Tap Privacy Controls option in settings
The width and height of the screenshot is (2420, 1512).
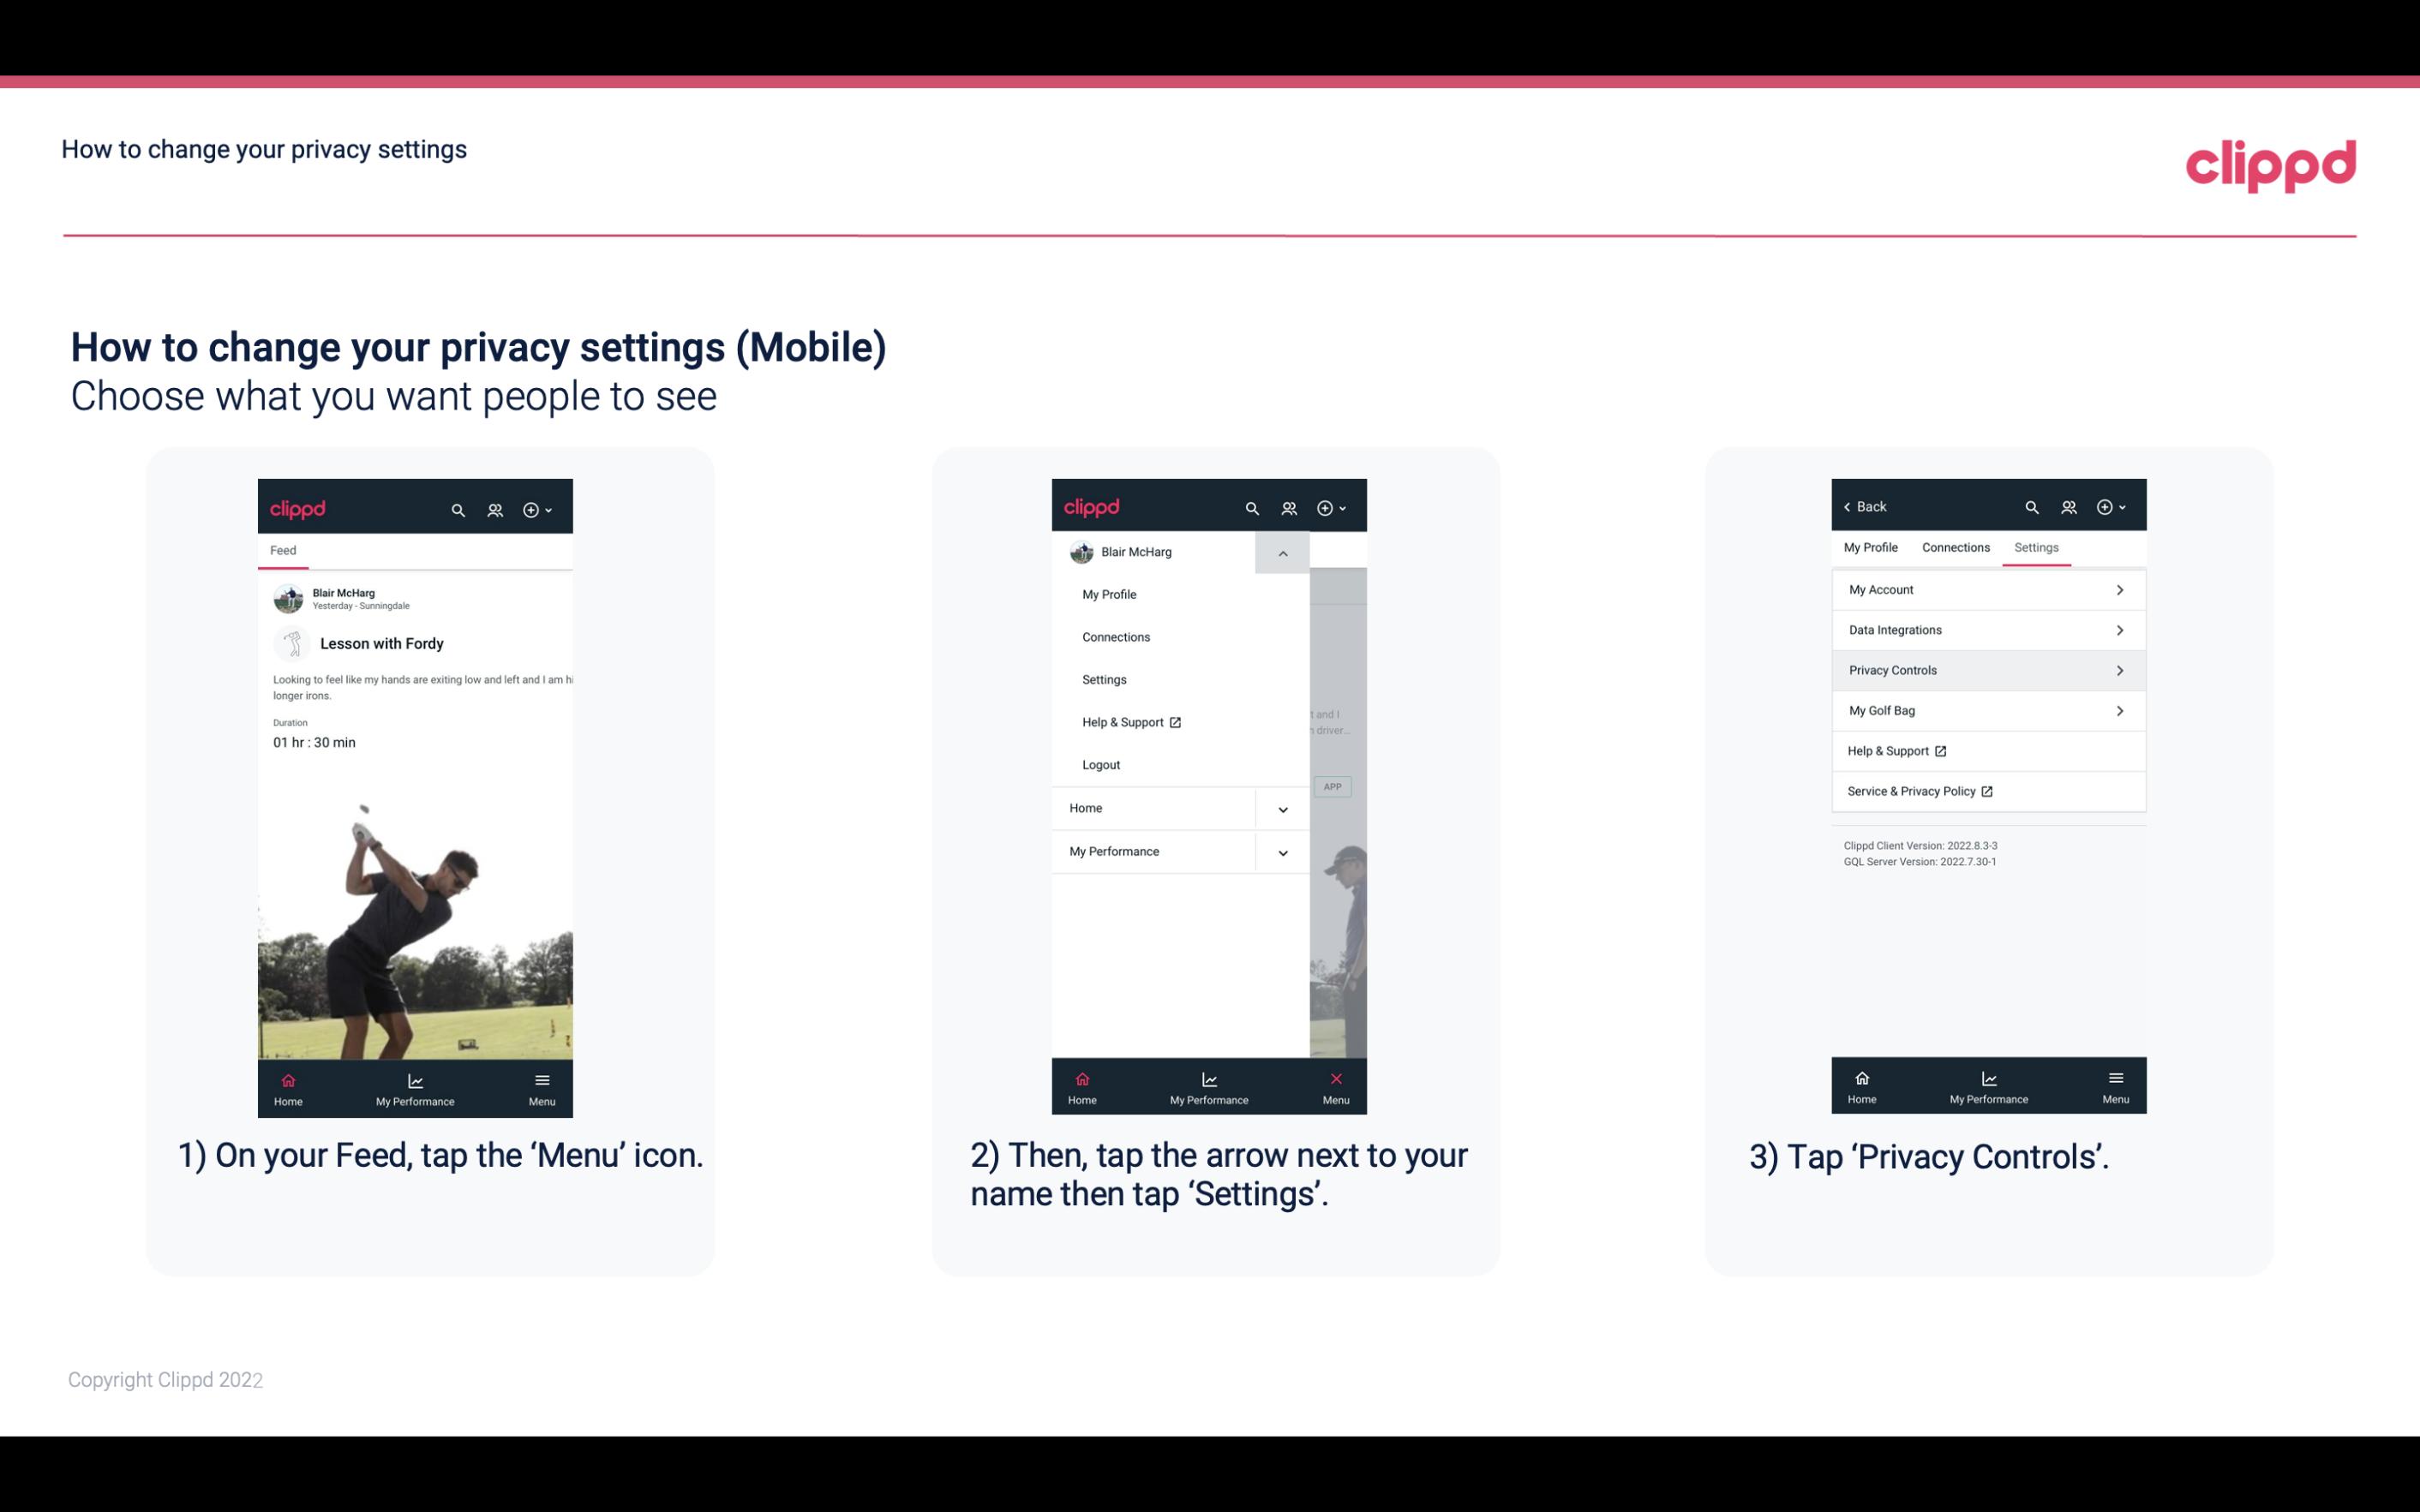coord(1986,669)
